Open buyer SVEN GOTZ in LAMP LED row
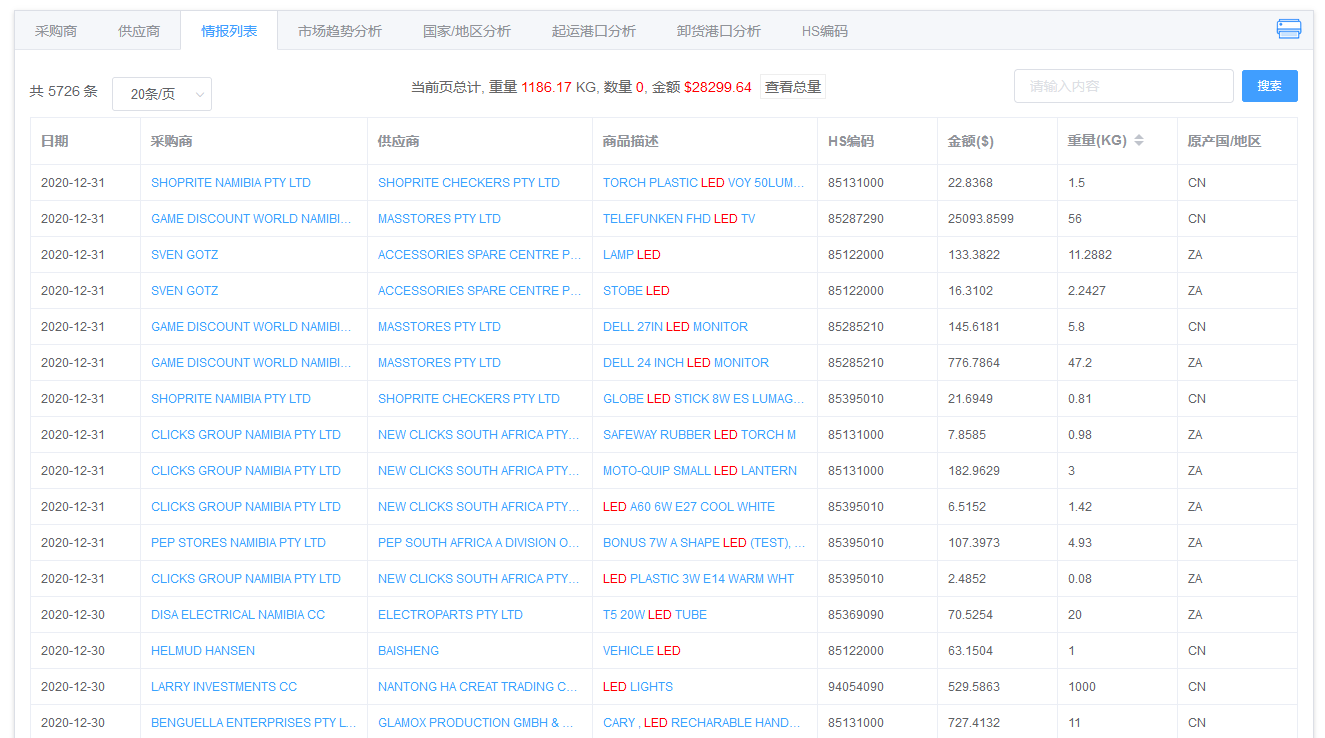 pyautogui.click(x=184, y=255)
